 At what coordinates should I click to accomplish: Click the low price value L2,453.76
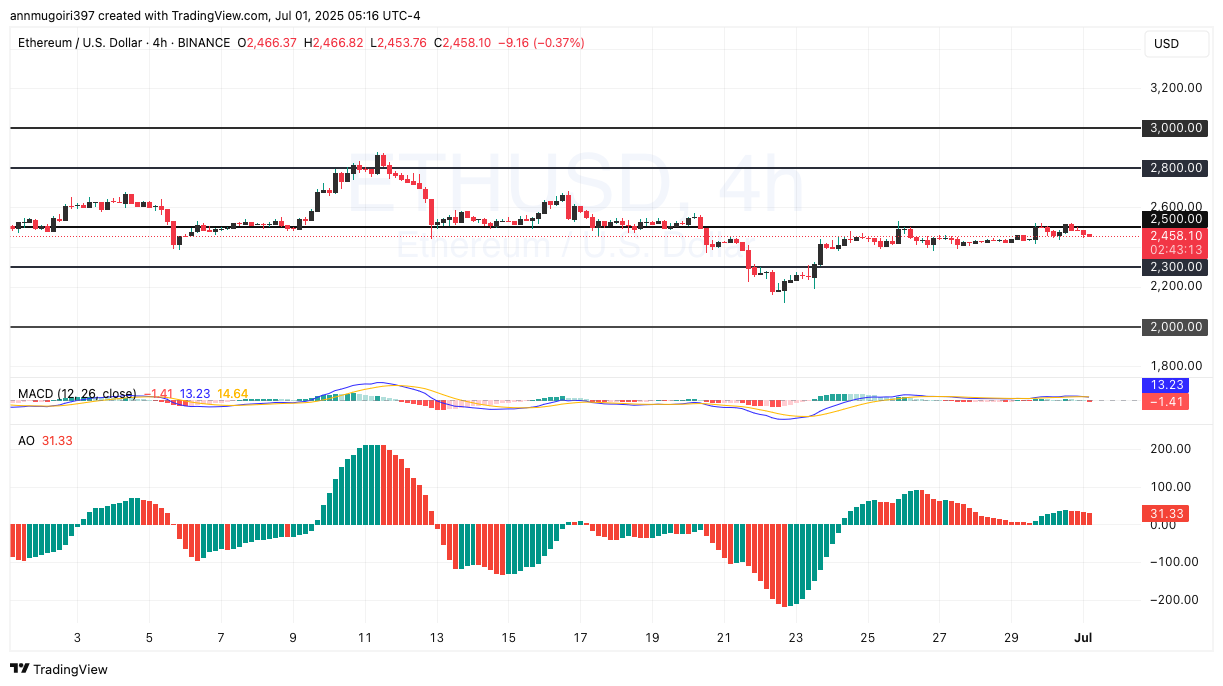(398, 43)
